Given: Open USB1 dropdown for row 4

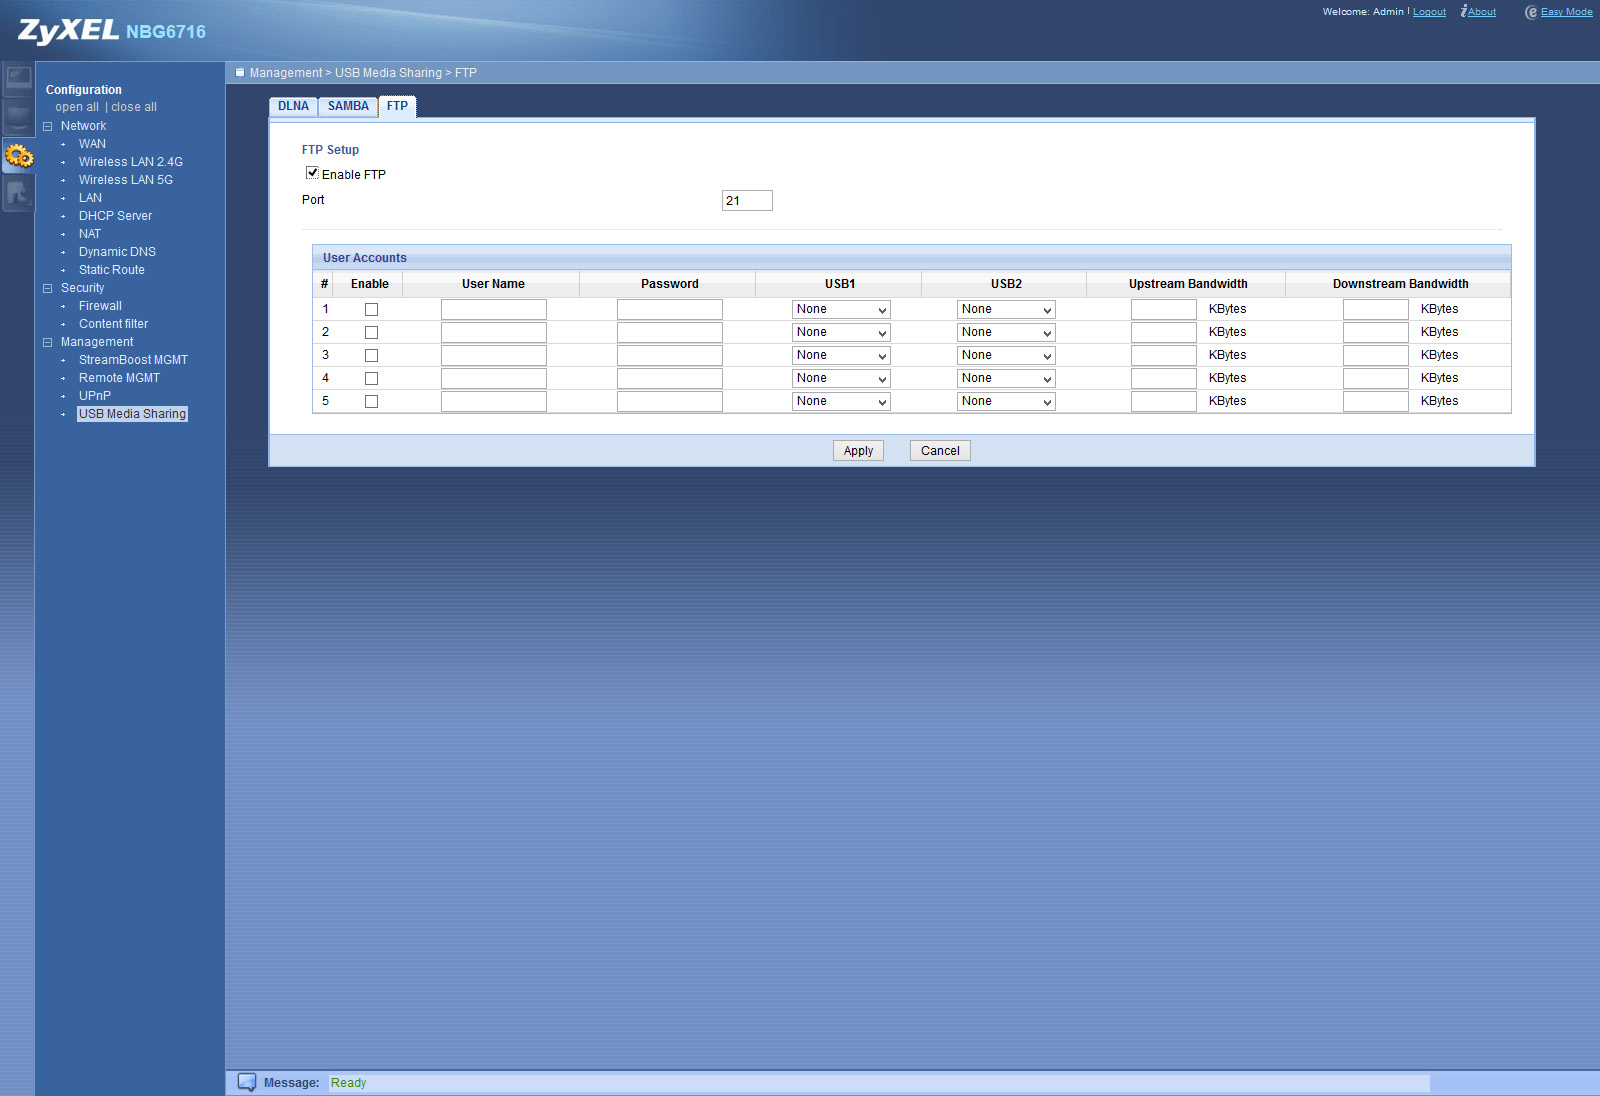Looking at the screenshot, I should tap(841, 379).
